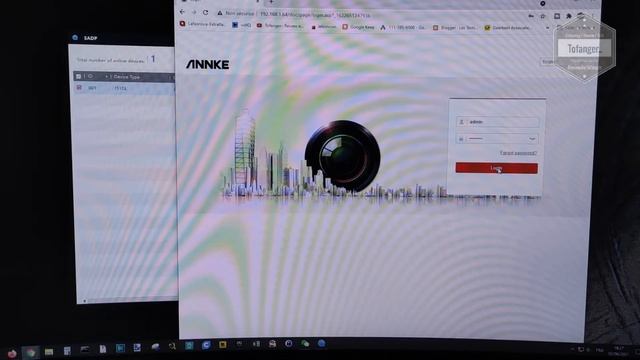Viewport: 640px width, 360px height.
Task: Open the saved password key icon
Action: click(x=531, y=16)
